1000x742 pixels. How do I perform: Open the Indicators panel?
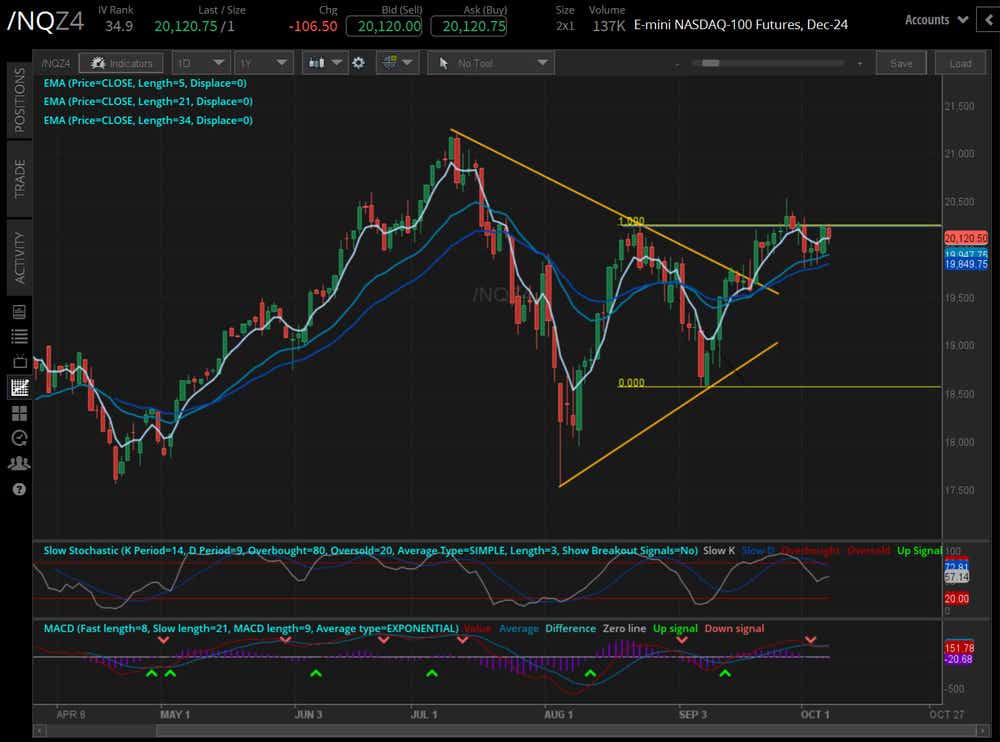(x=121, y=63)
